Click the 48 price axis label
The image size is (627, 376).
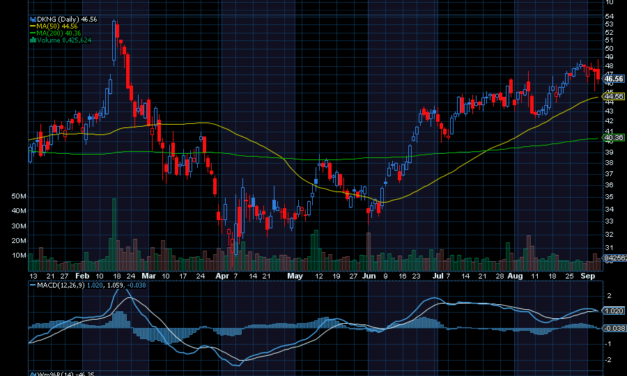[609, 66]
